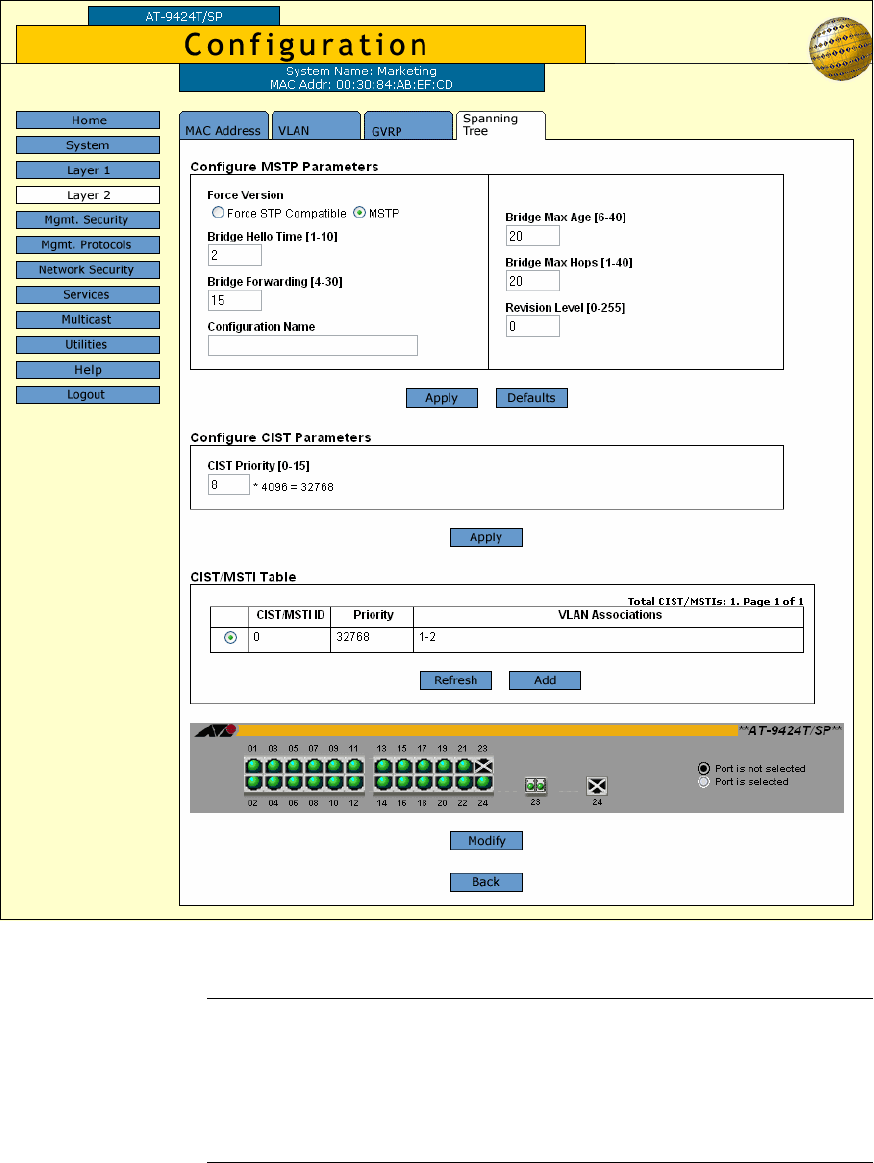The width and height of the screenshot is (874, 1163).
Task: Open the Help menu
Action: pos(88,370)
